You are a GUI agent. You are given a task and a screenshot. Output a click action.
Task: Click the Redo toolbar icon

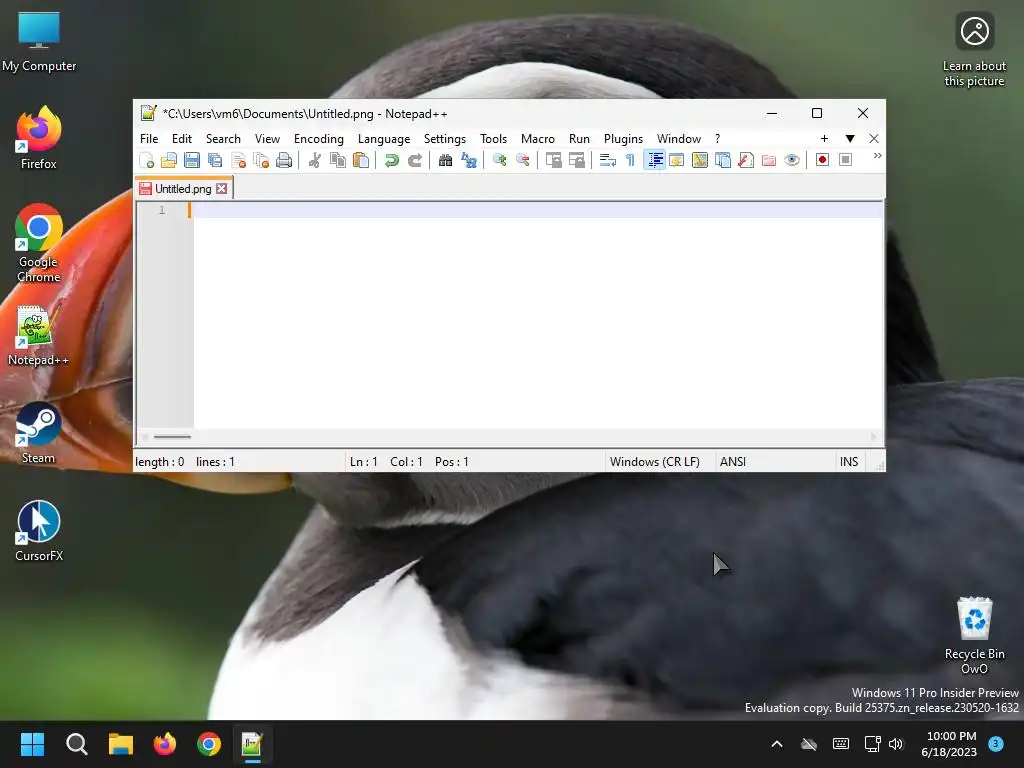[415, 160]
